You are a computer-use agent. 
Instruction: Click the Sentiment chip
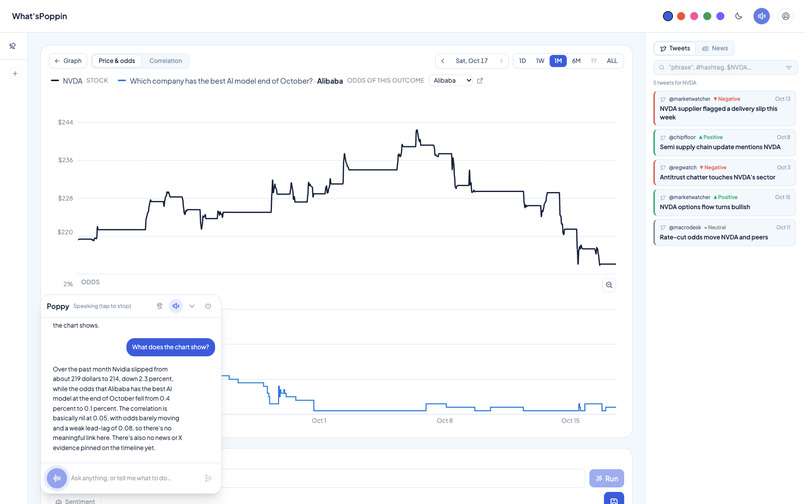(x=76, y=500)
